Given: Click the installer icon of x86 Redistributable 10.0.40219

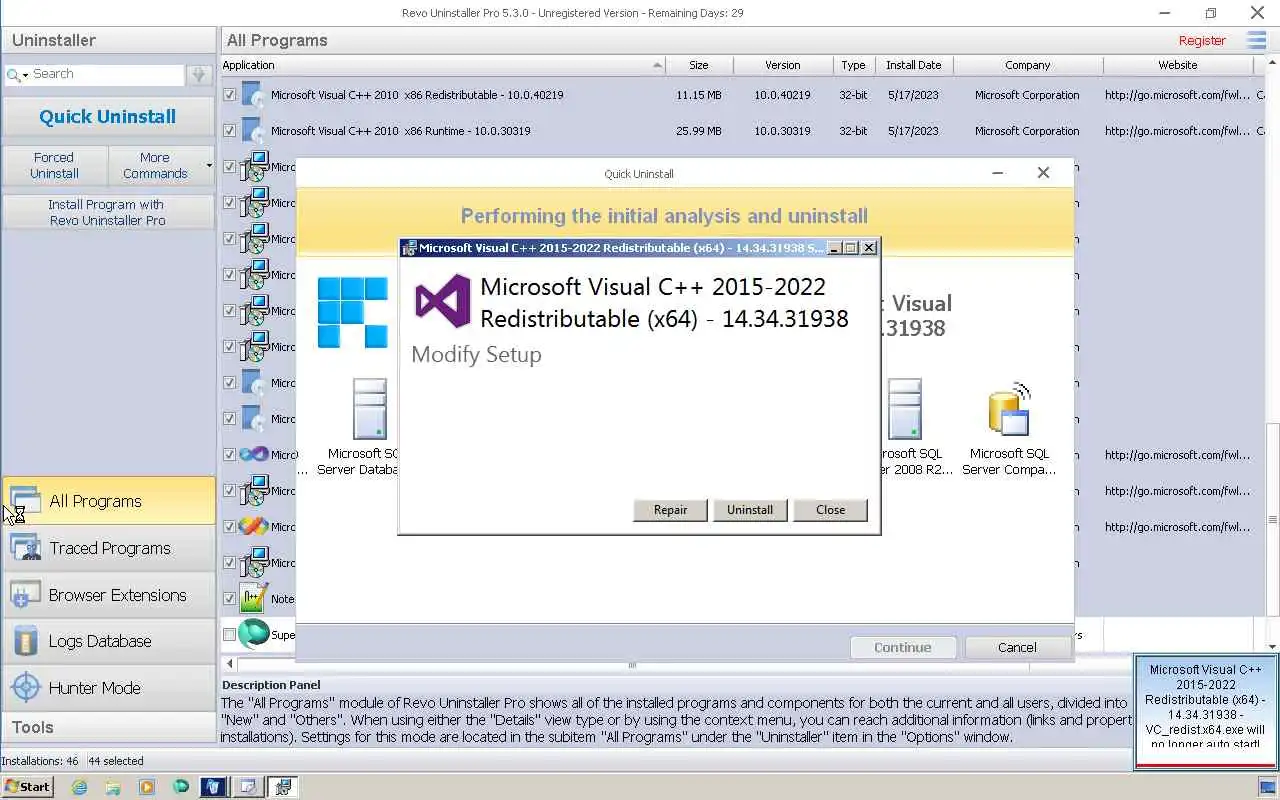Looking at the screenshot, I should (254, 95).
